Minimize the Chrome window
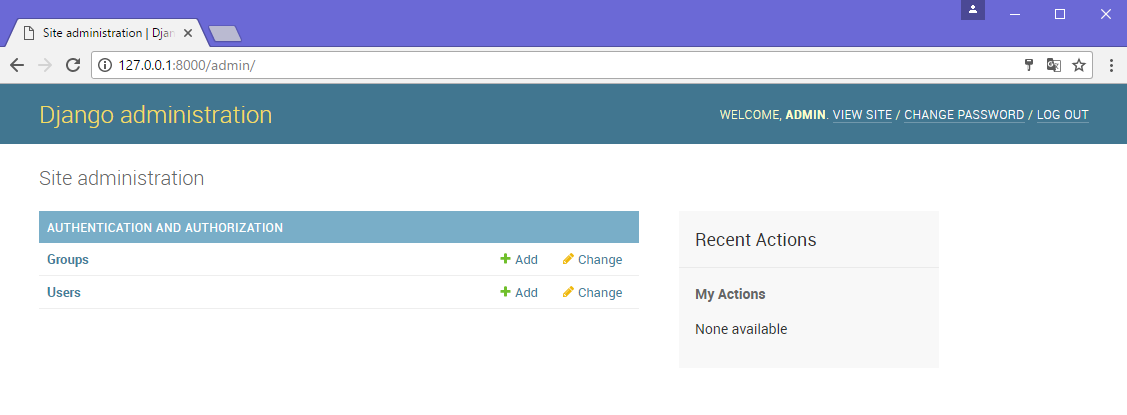 point(1015,14)
